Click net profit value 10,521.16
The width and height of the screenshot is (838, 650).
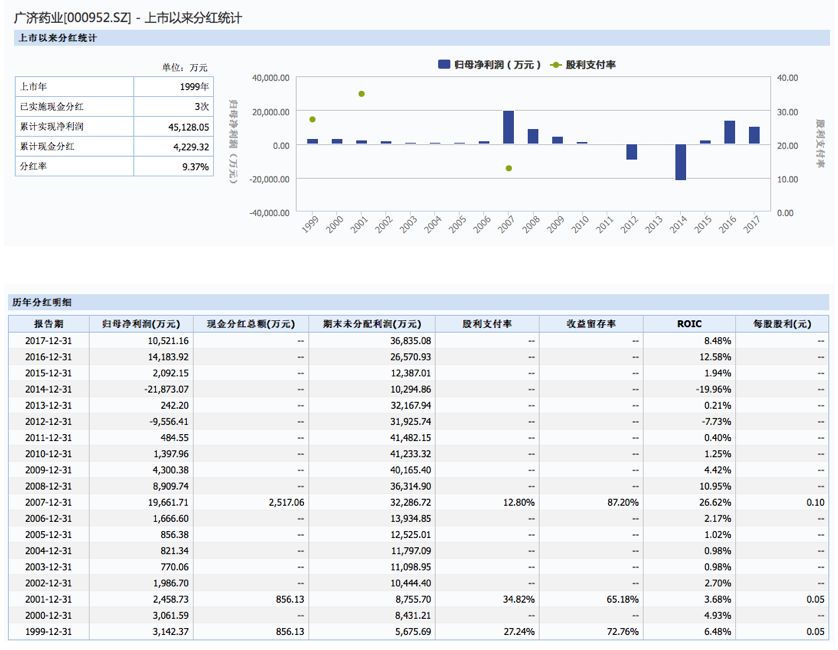tap(168, 341)
